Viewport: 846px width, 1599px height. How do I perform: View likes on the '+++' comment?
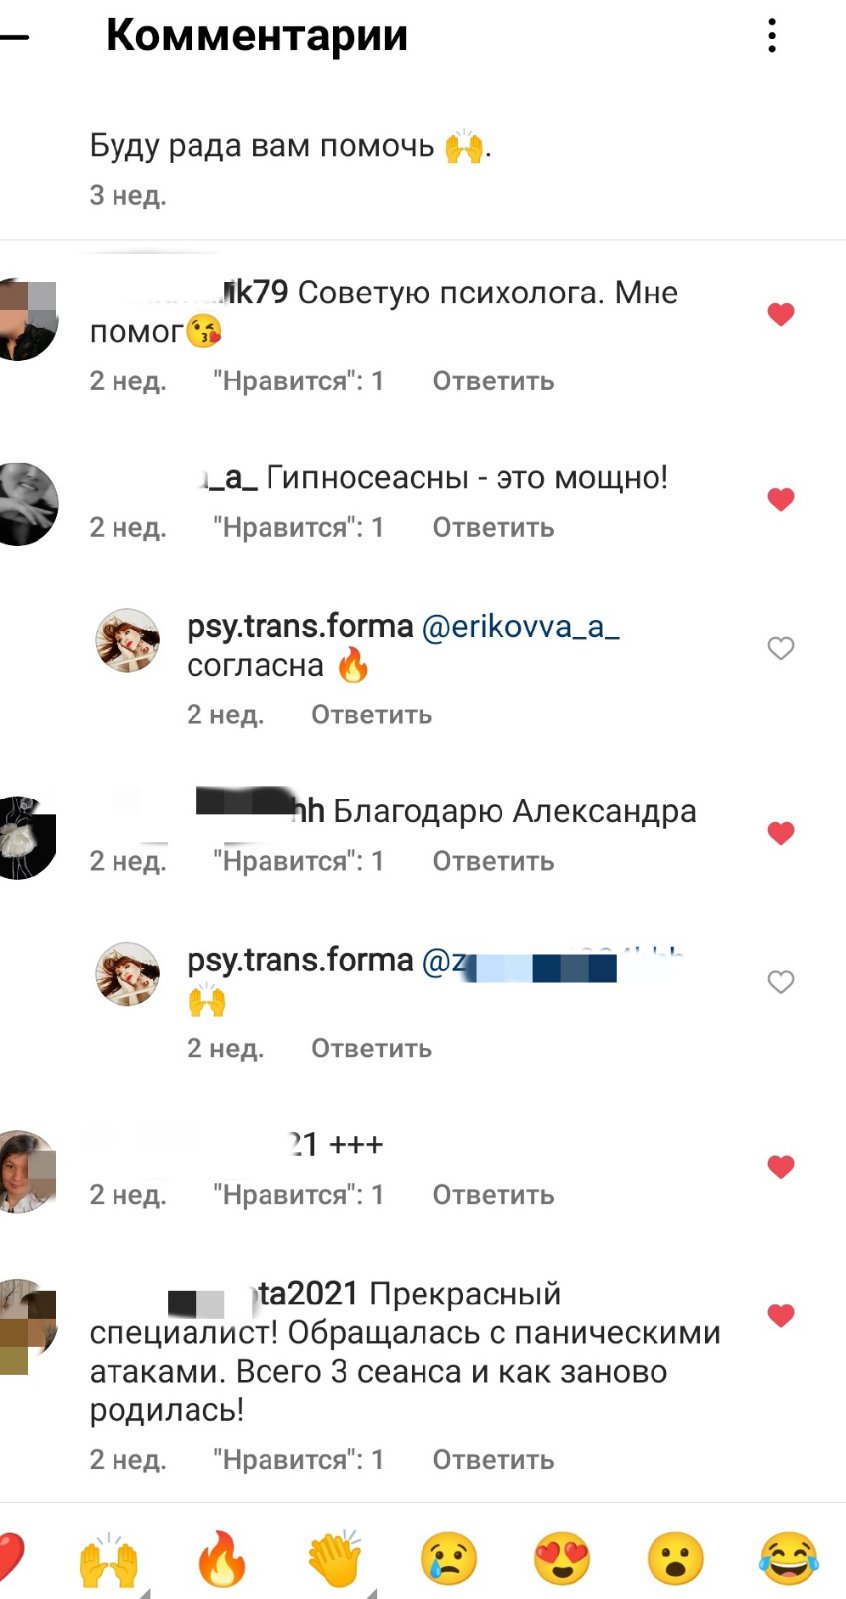298,1194
